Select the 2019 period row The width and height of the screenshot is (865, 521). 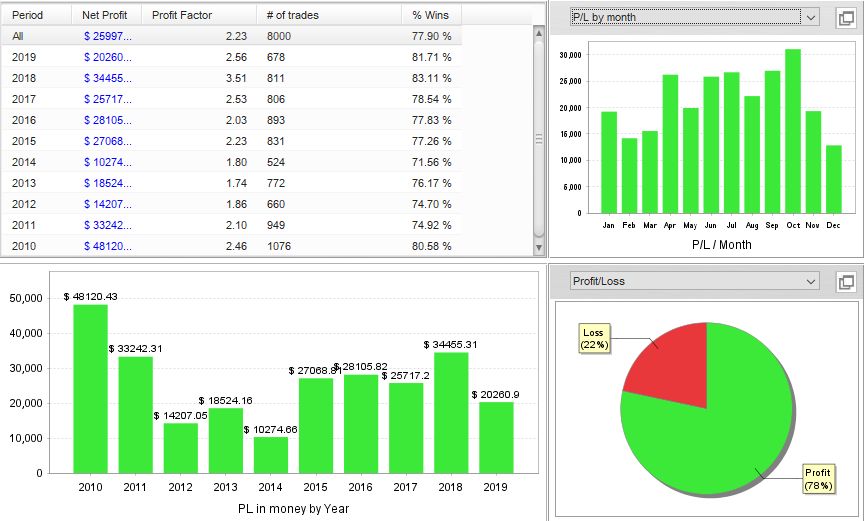231,57
